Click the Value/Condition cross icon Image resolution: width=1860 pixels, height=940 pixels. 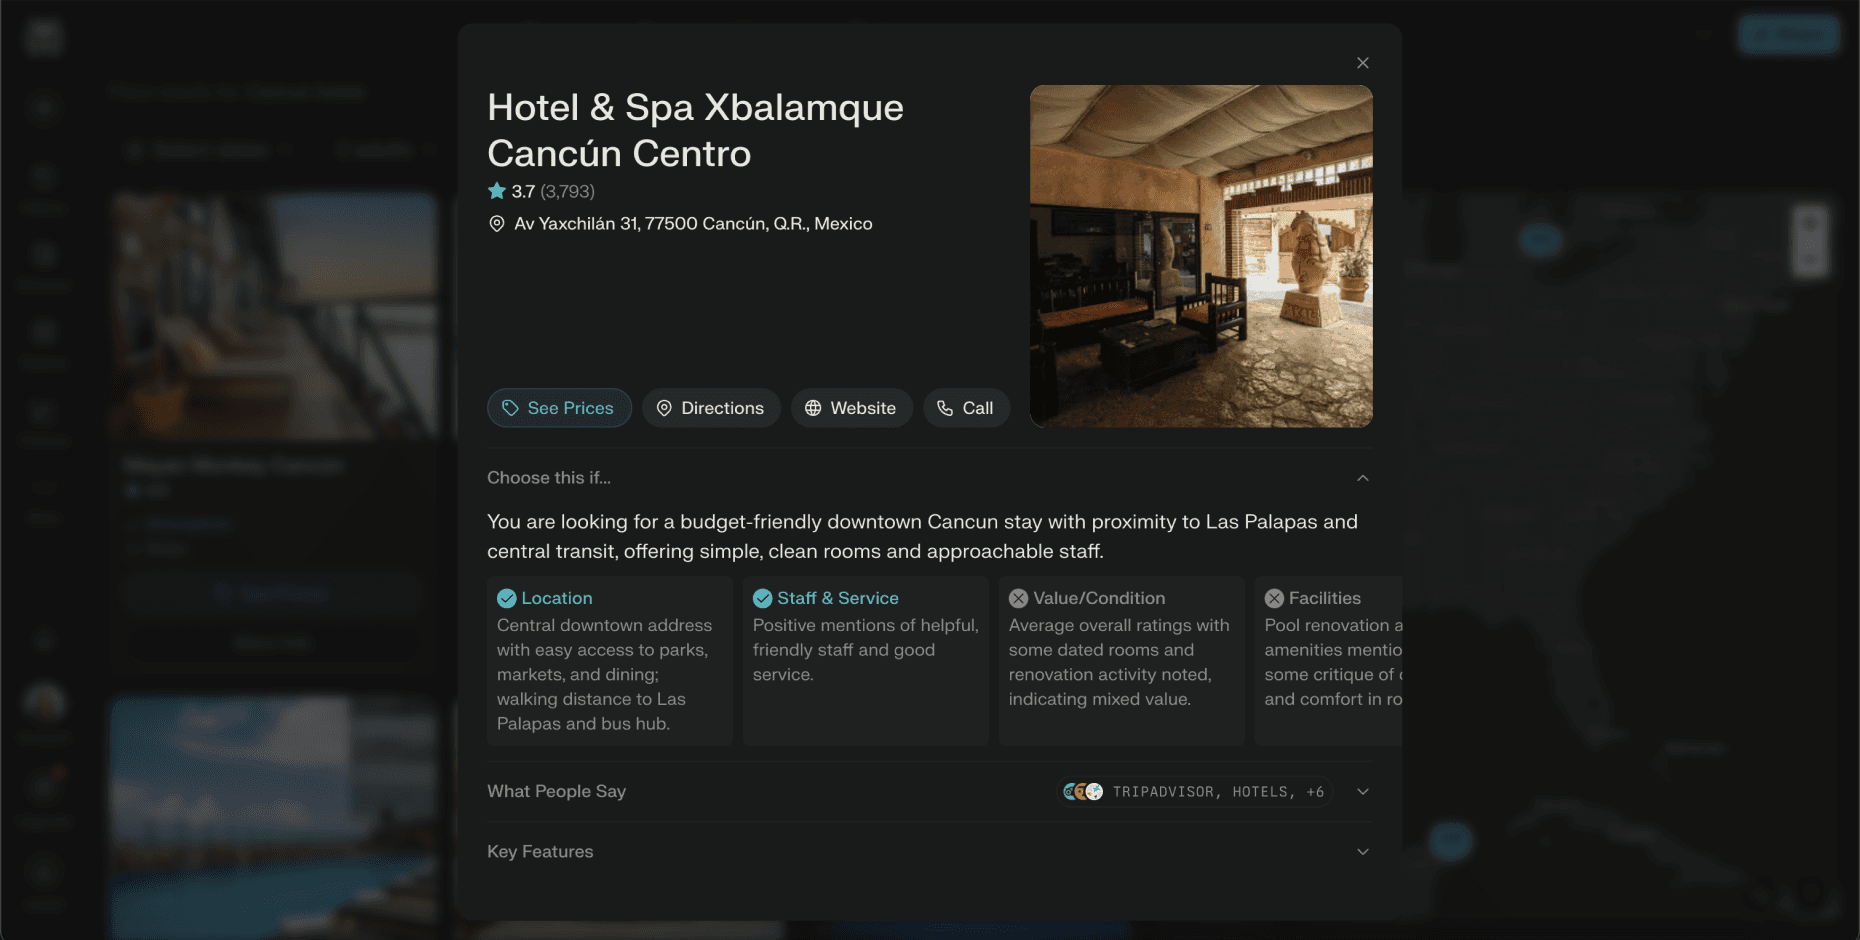(1018, 598)
